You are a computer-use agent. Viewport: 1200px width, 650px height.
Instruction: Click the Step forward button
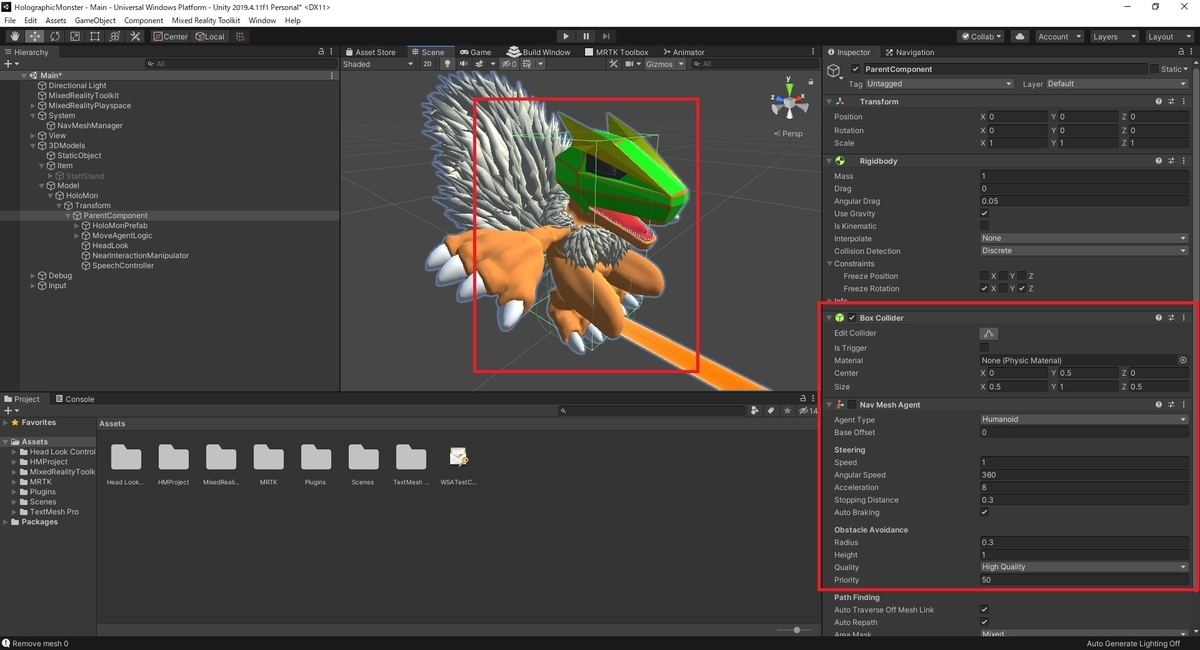point(606,37)
